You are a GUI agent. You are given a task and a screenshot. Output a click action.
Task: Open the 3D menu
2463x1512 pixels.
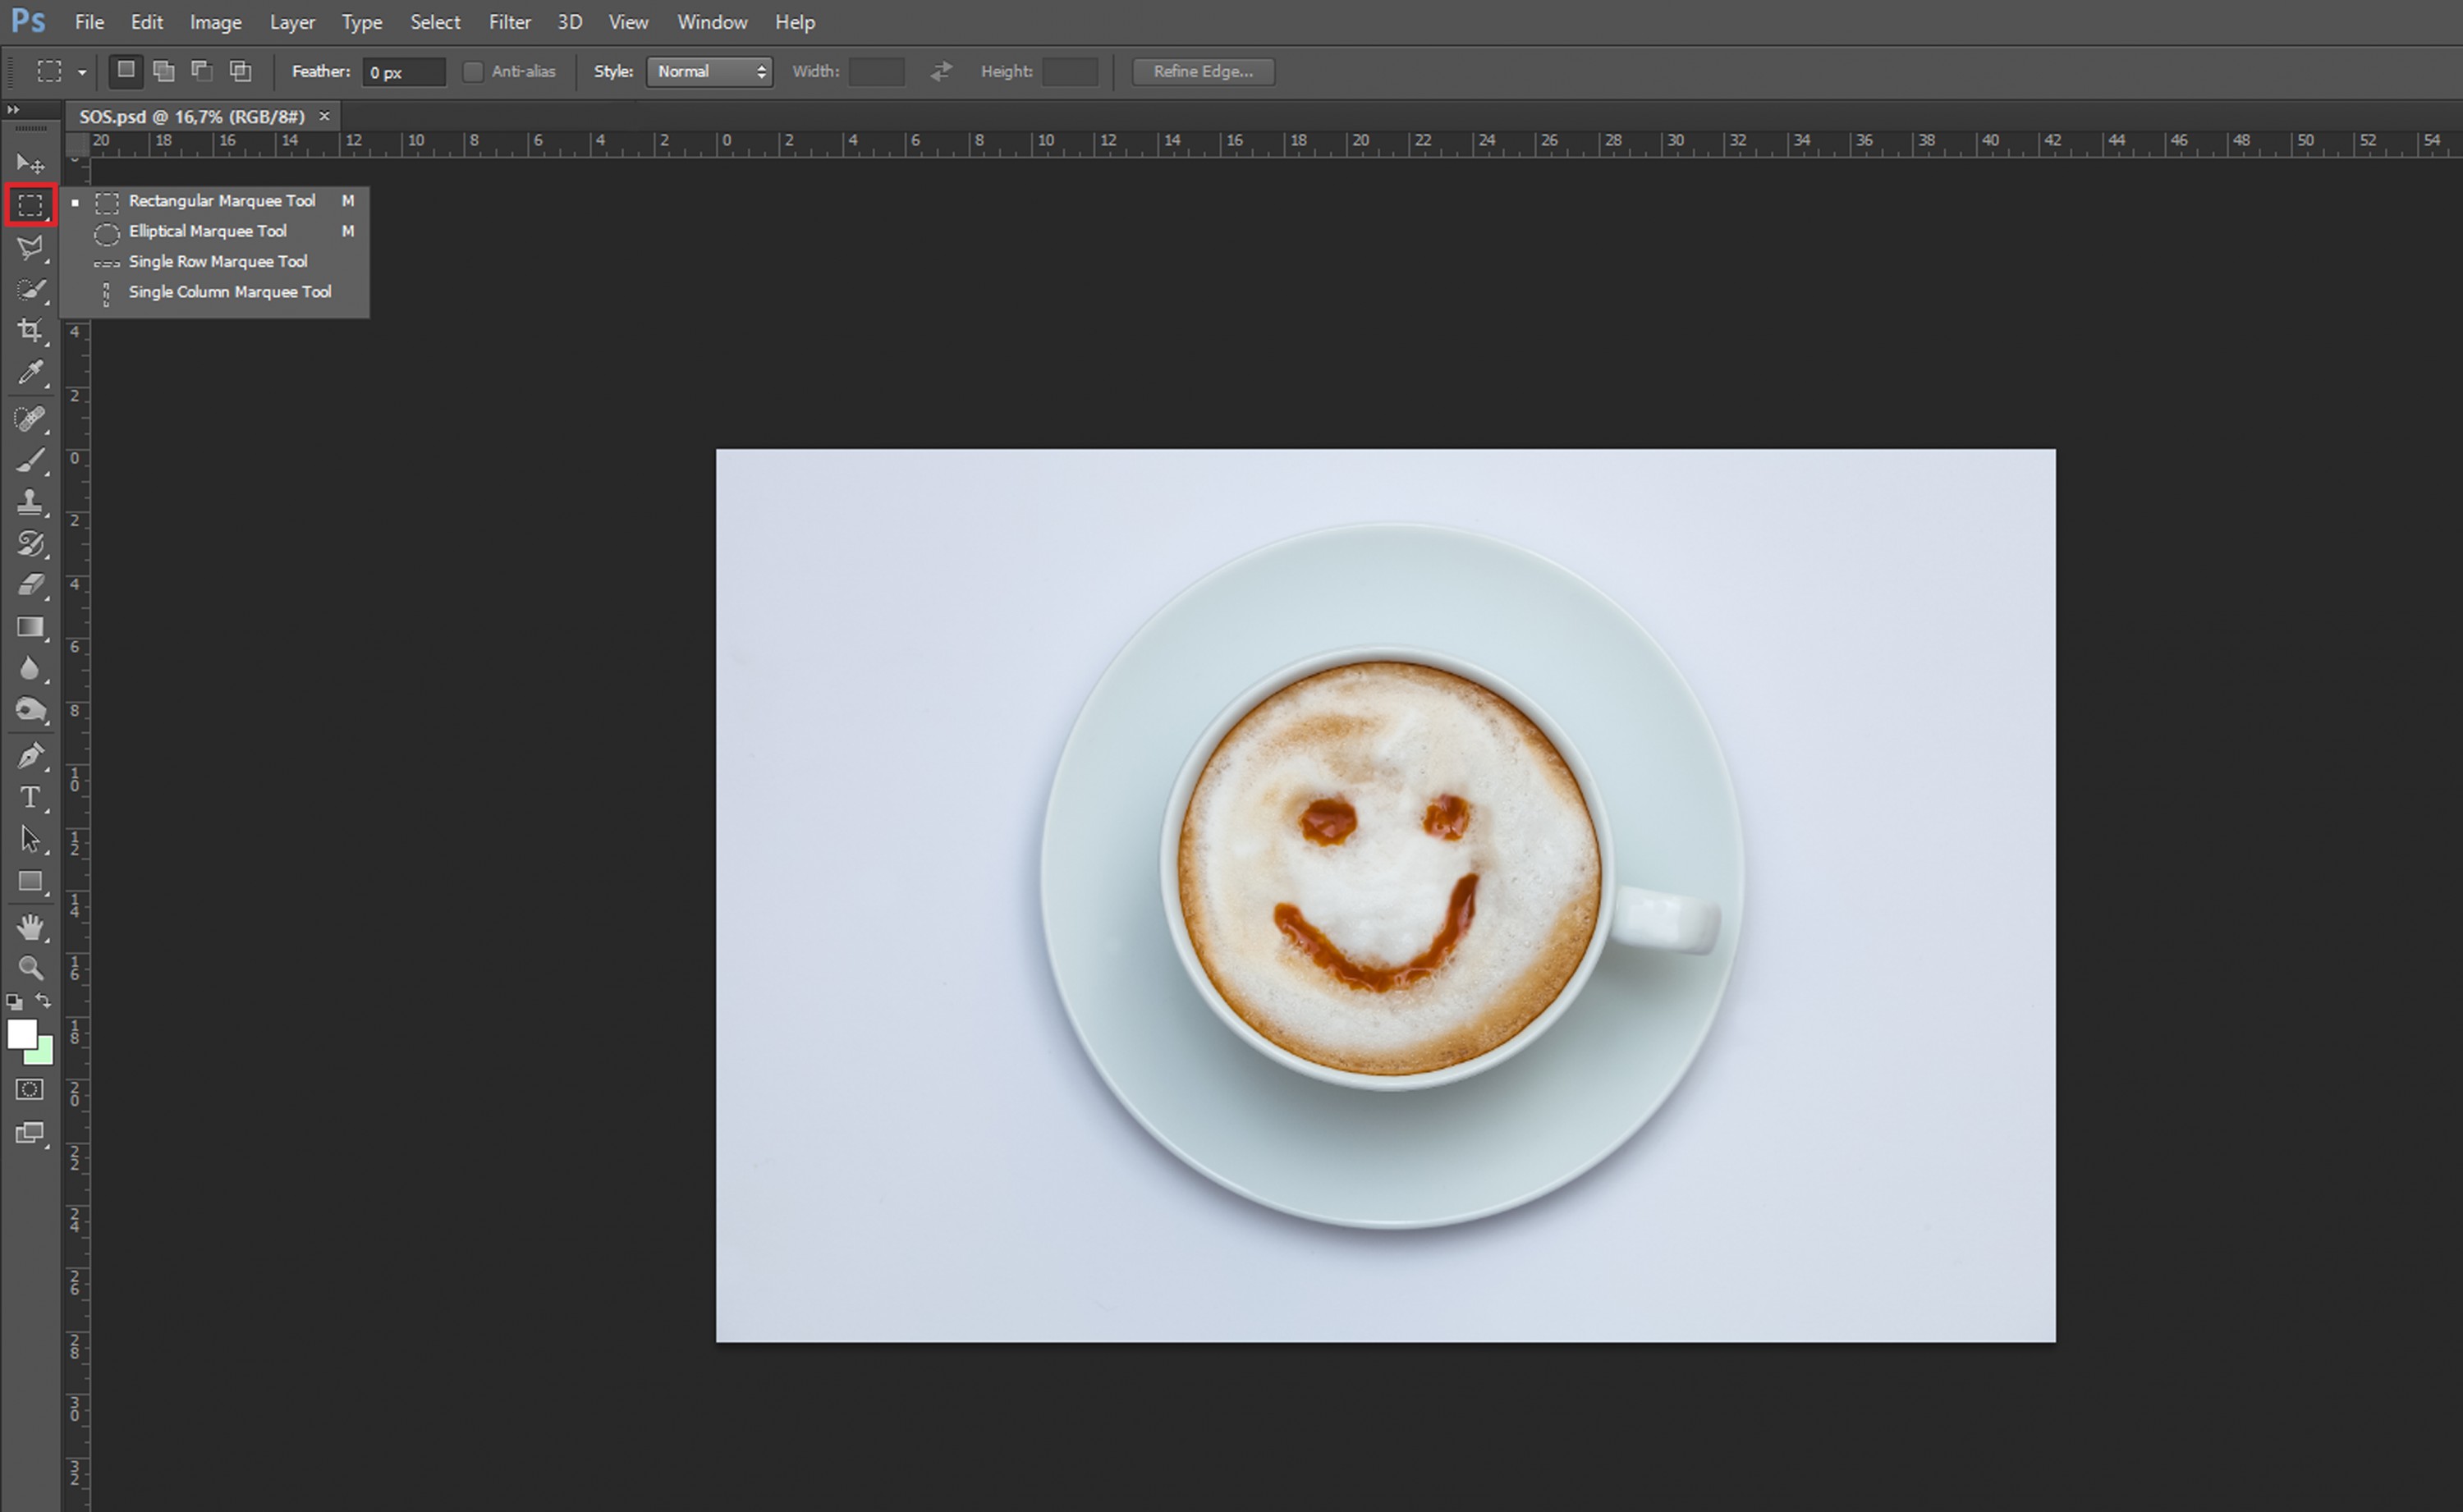point(570,22)
